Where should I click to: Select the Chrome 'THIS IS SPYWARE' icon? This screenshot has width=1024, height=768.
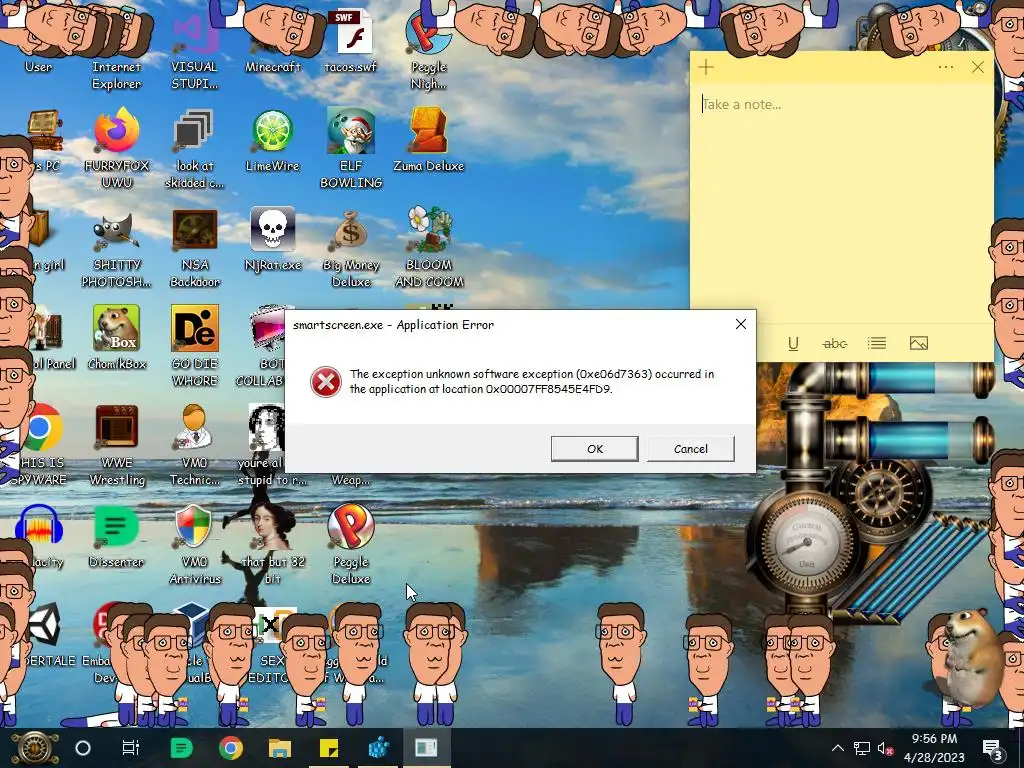coord(39,445)
